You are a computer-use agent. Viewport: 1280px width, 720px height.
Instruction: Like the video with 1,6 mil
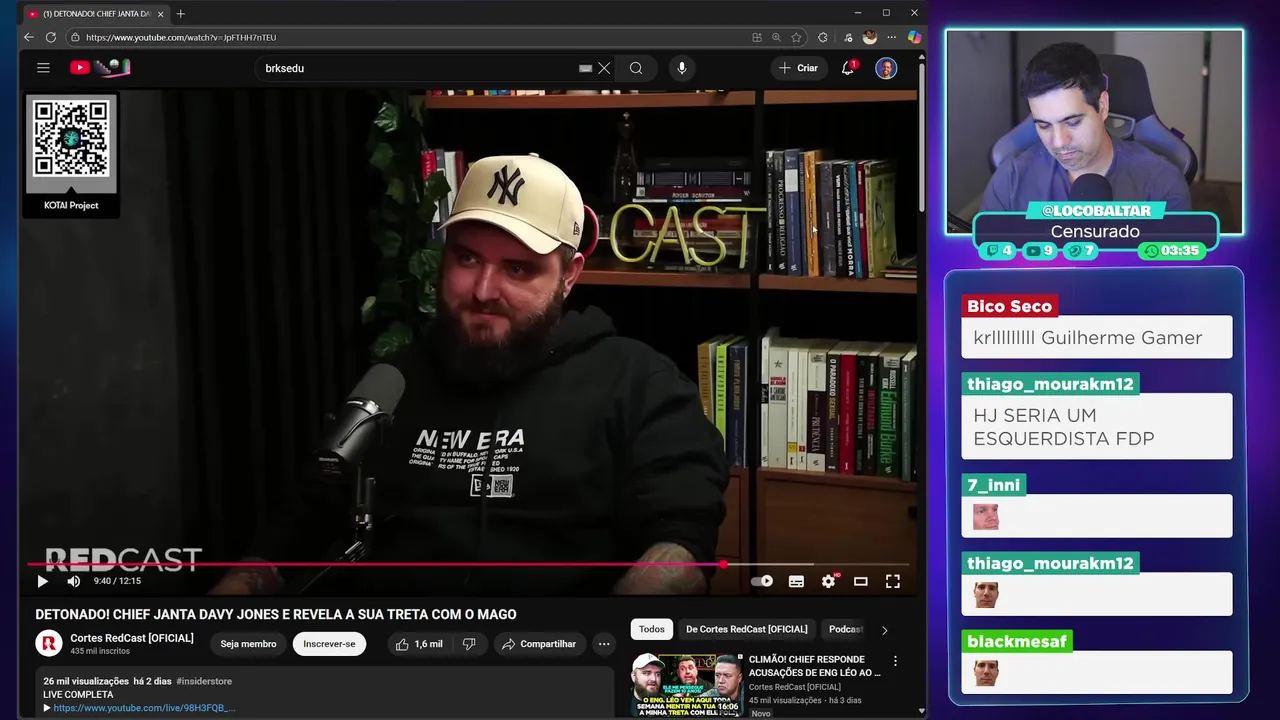pyautogui.click(x=419, y=644)
